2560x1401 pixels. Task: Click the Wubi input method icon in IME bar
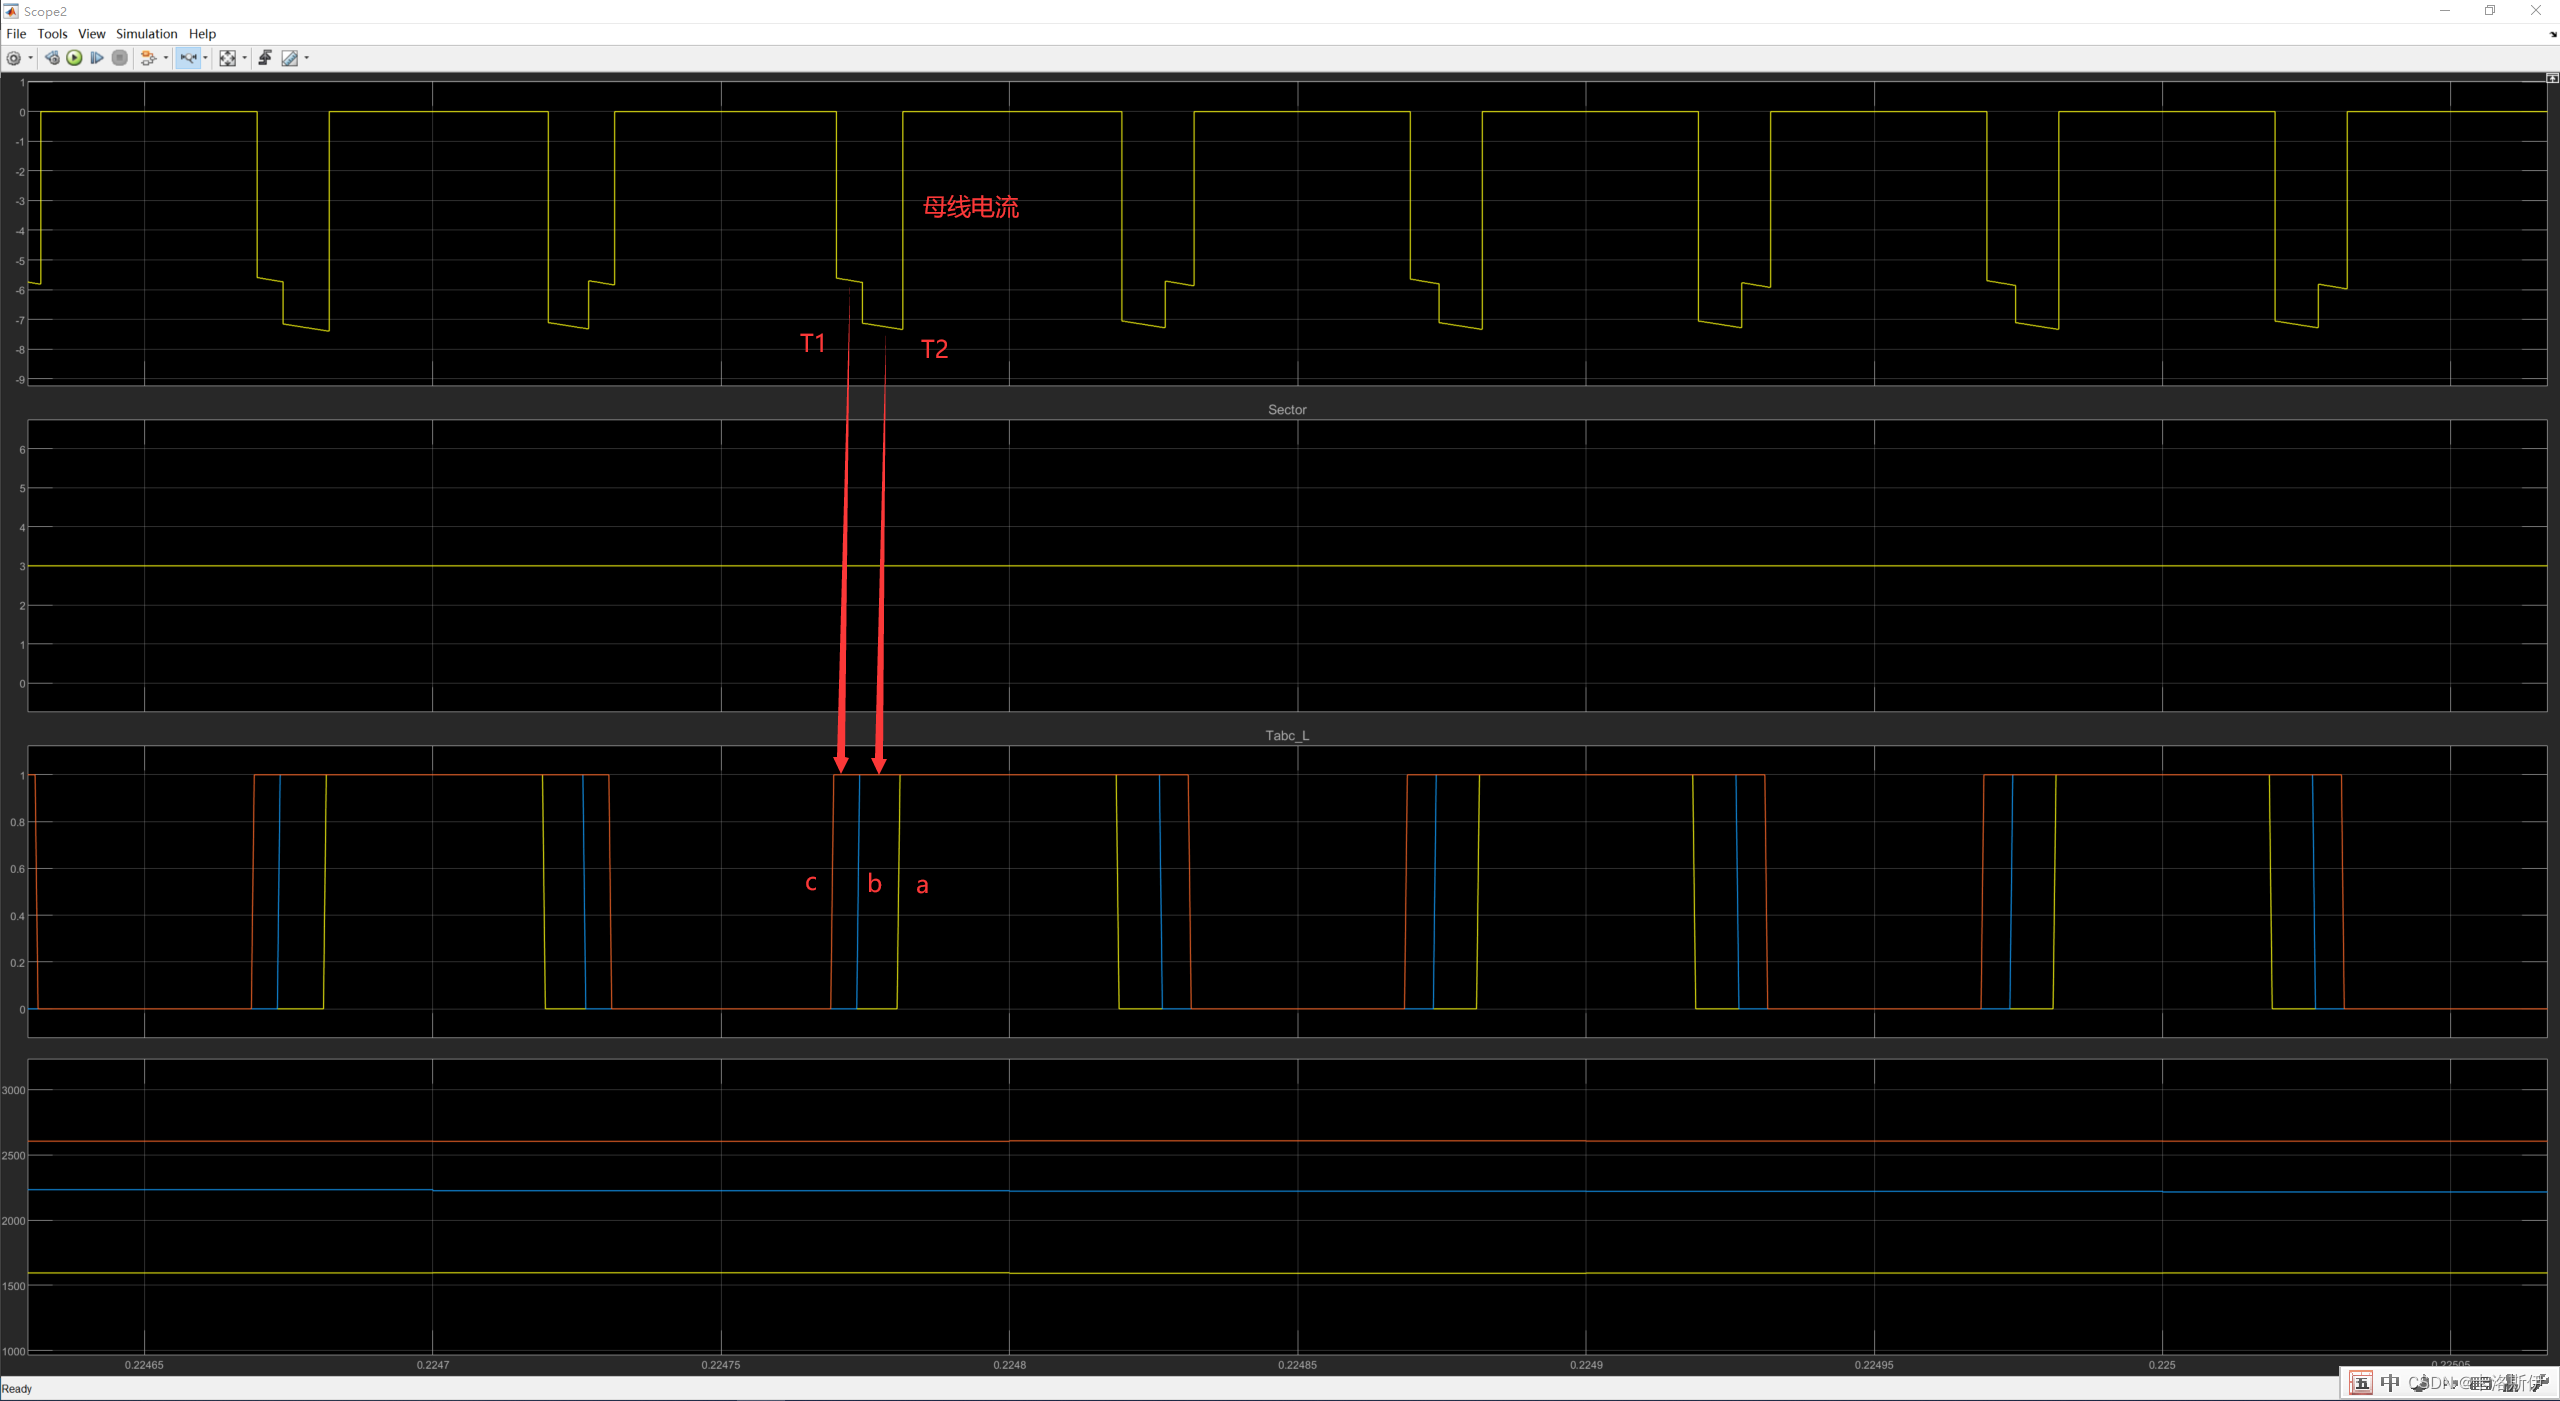coord(2361,1384)
